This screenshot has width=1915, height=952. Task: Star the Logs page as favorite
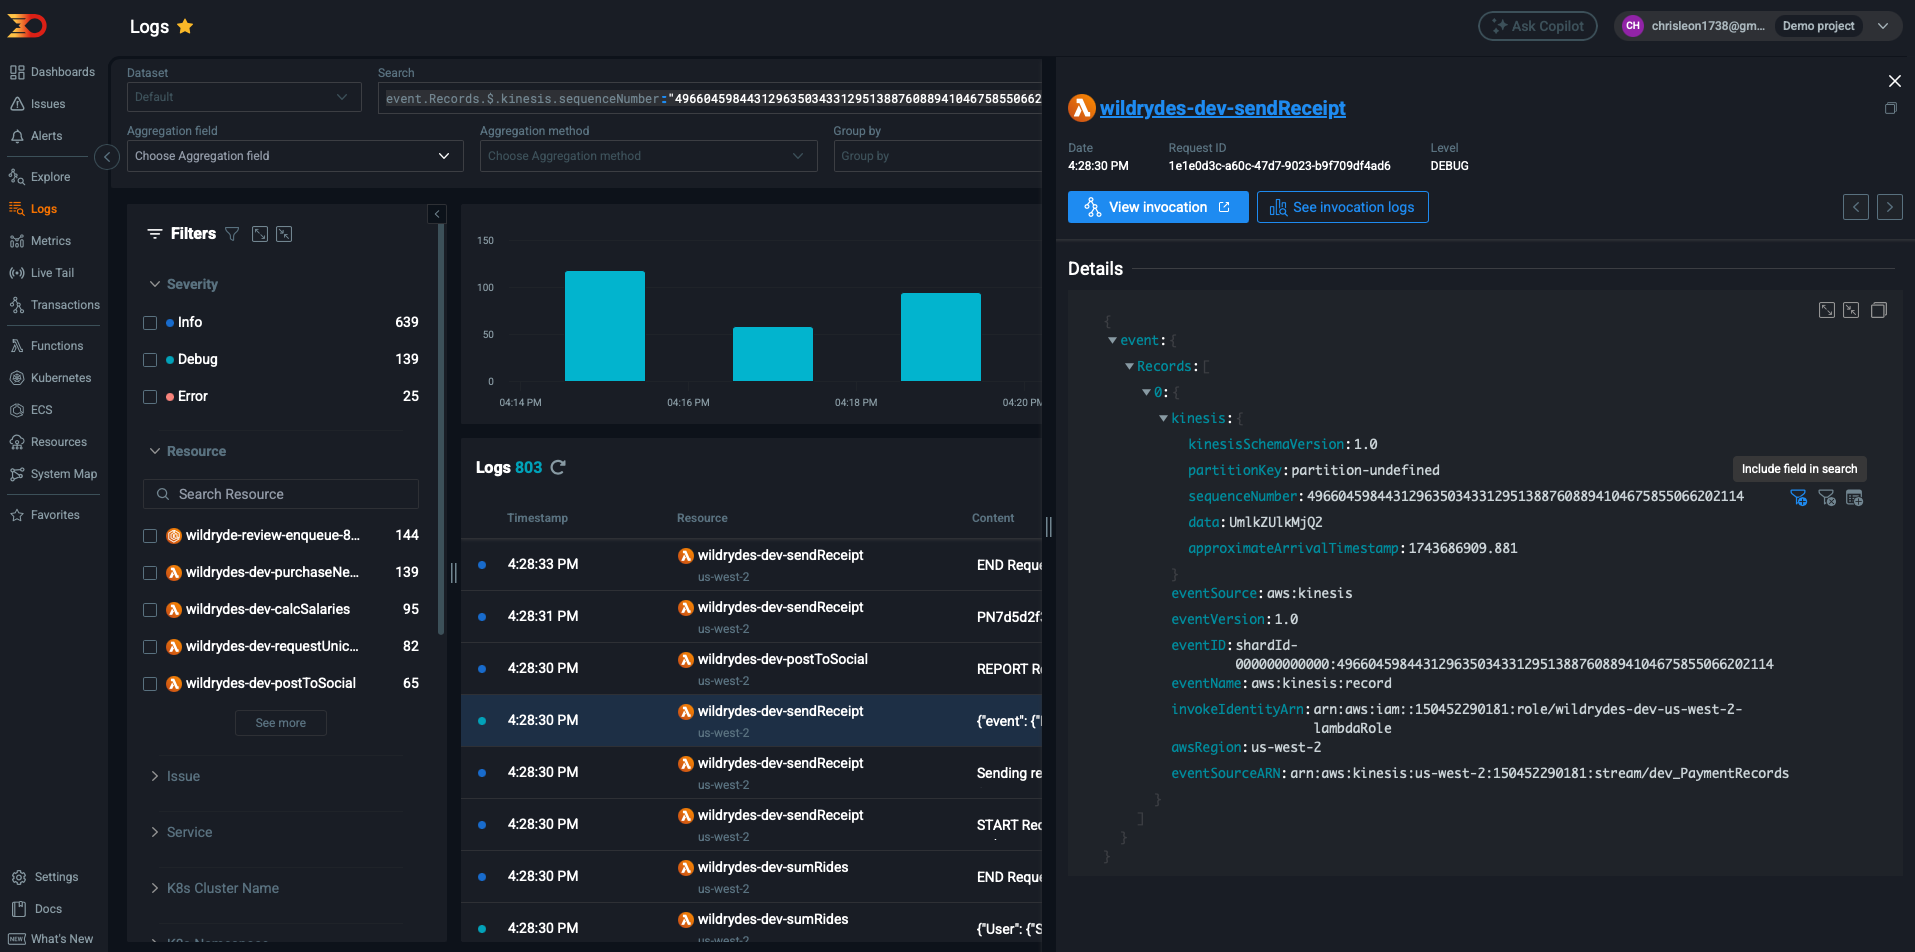coord(185,27)
